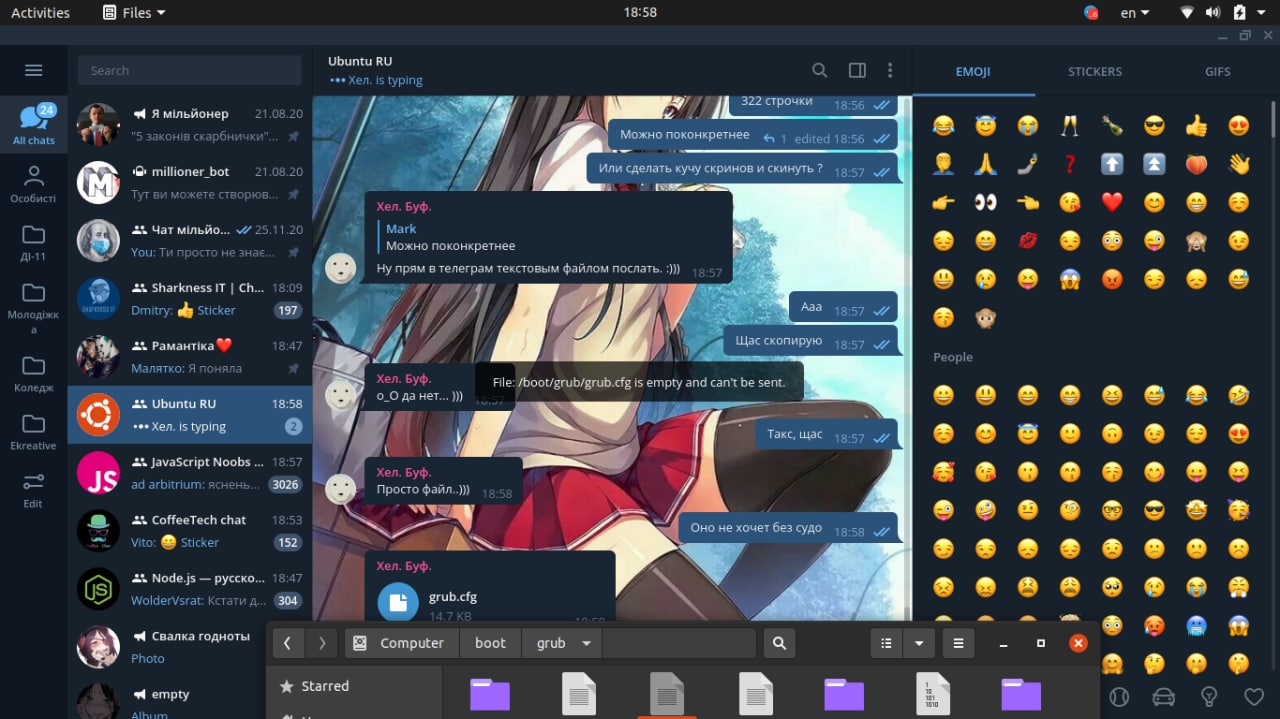
Task: Click the boot breadcrumb button
Action: pos(490,643)
